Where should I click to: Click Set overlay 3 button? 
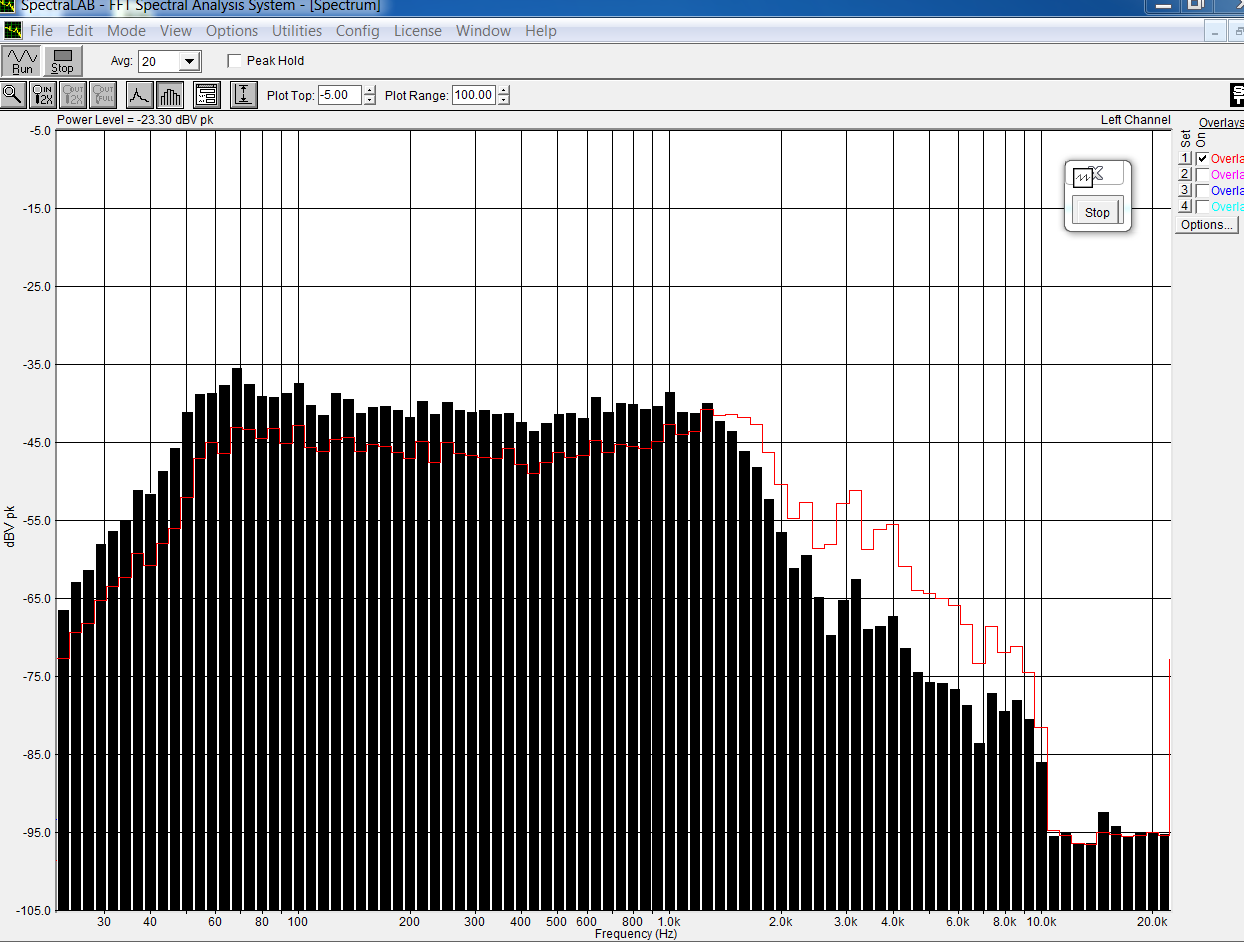point(1185,191)
